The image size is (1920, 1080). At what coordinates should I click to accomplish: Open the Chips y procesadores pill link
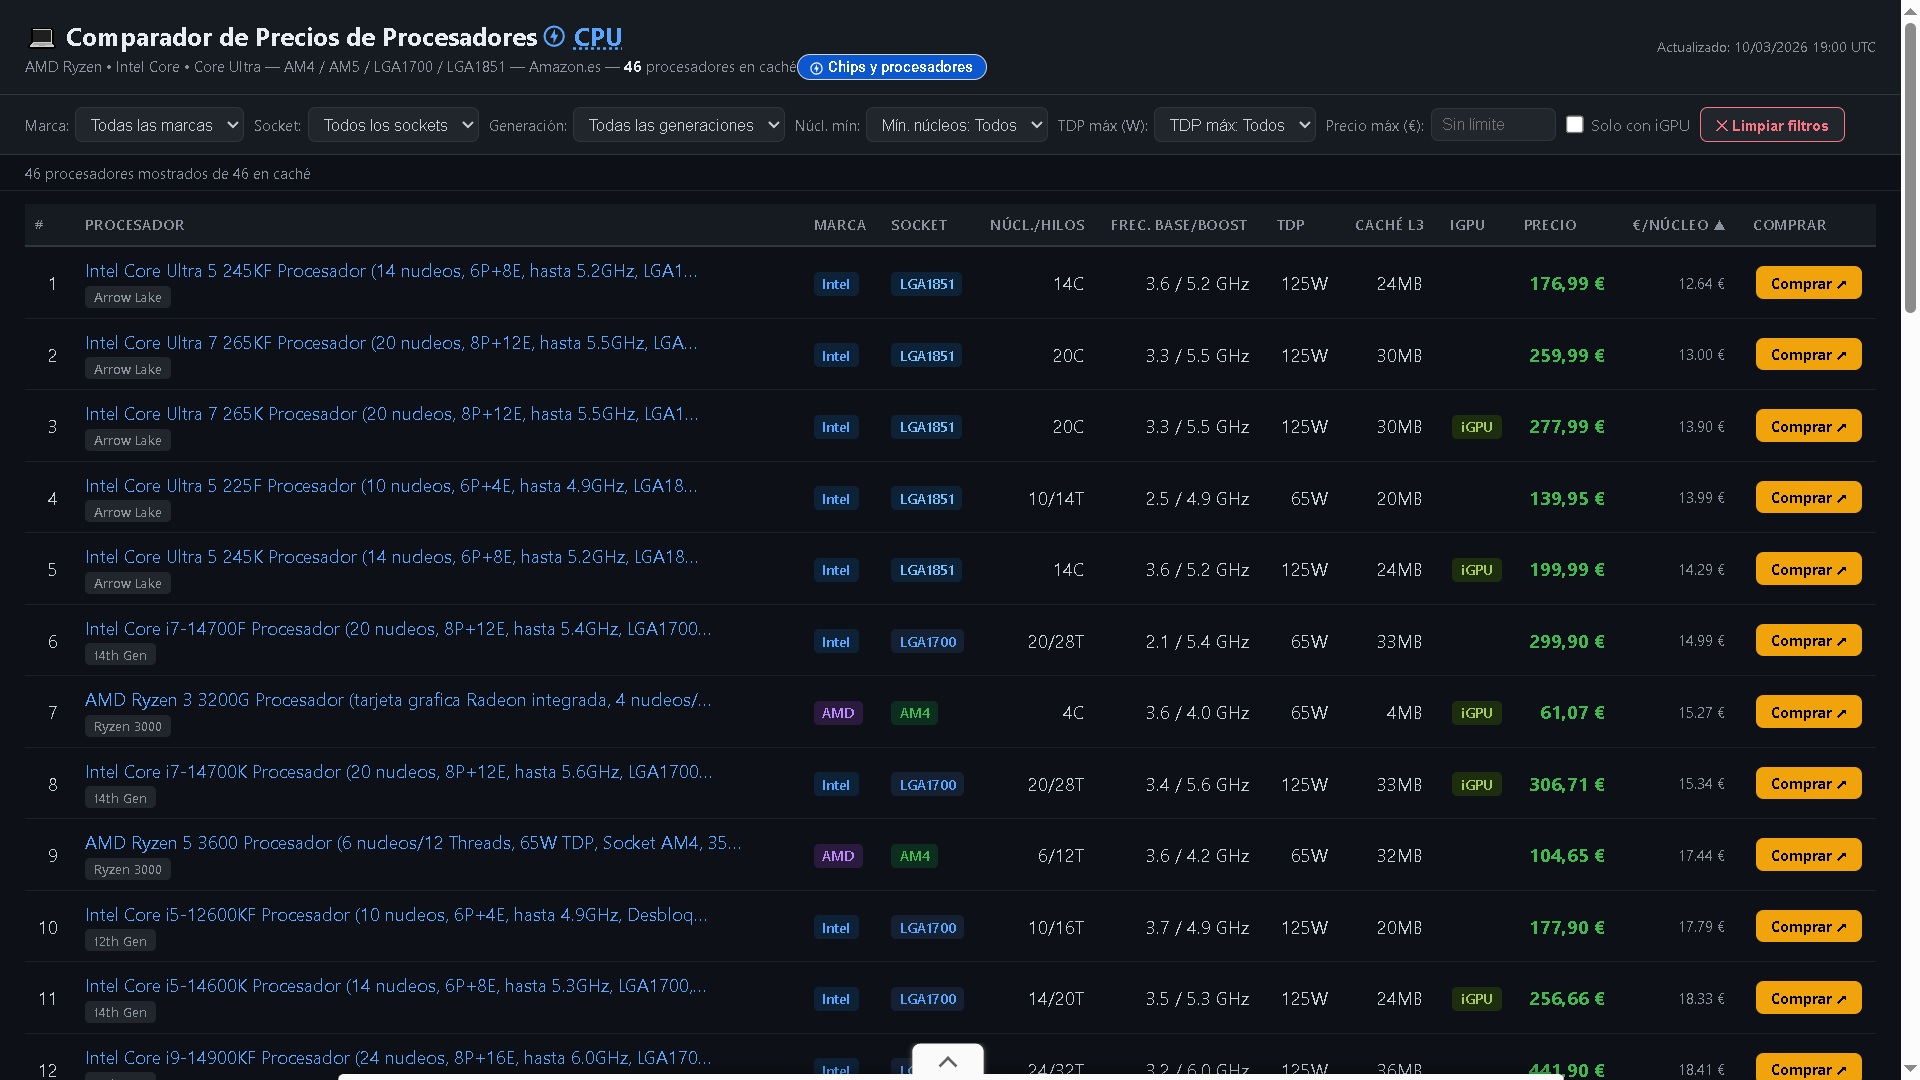click(891, 67)
